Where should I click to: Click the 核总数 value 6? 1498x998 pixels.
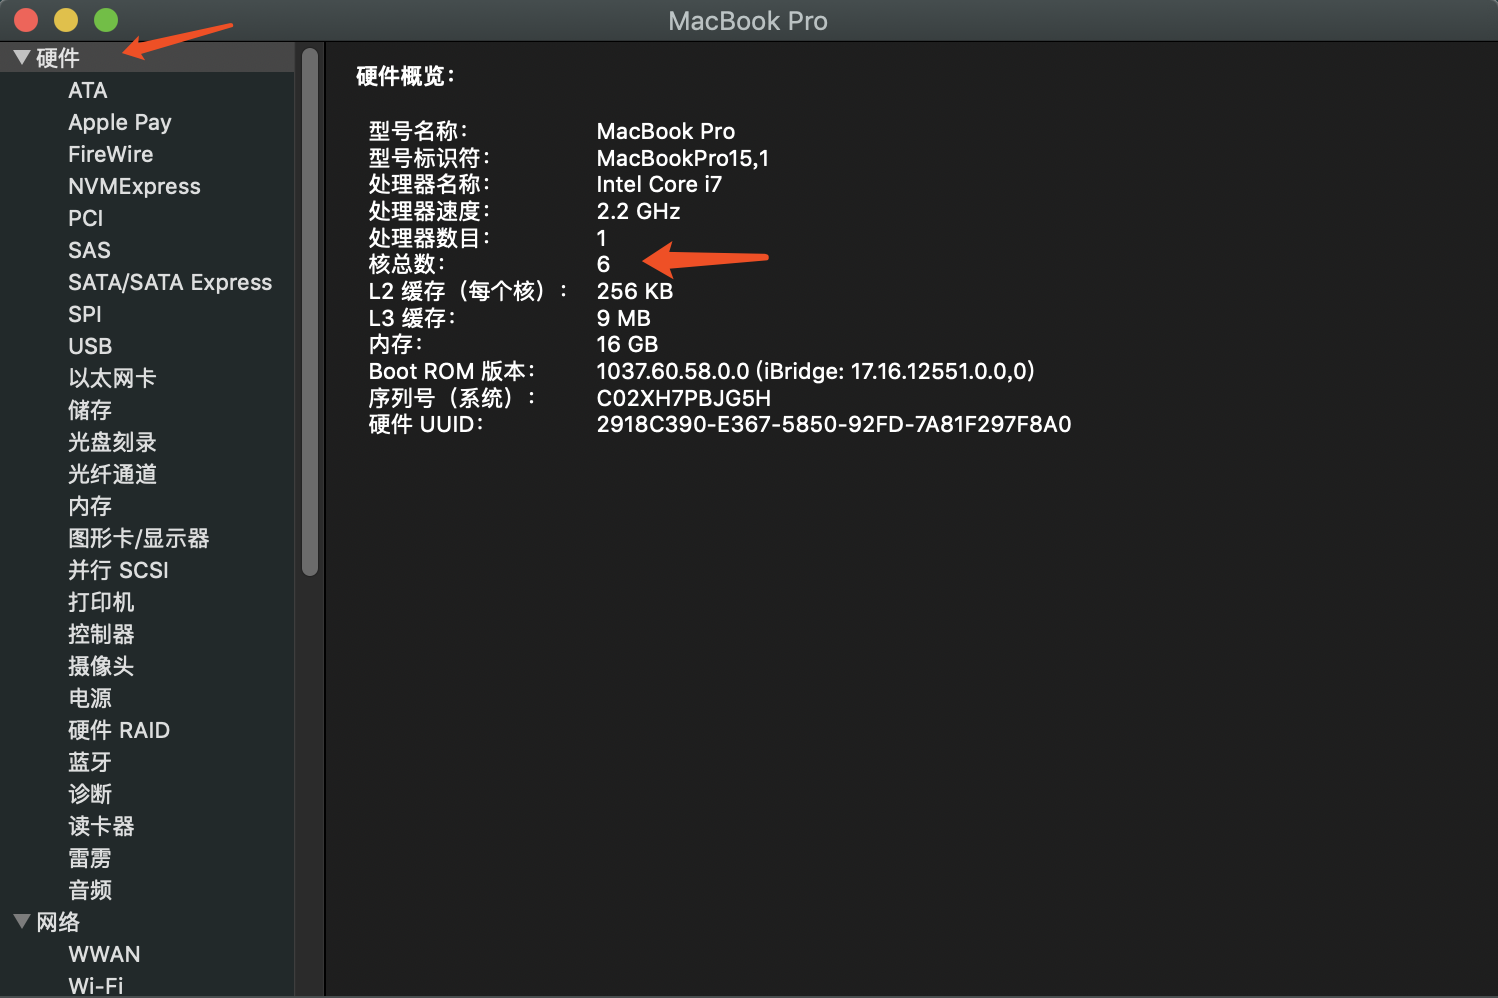[x=603, y=264]
